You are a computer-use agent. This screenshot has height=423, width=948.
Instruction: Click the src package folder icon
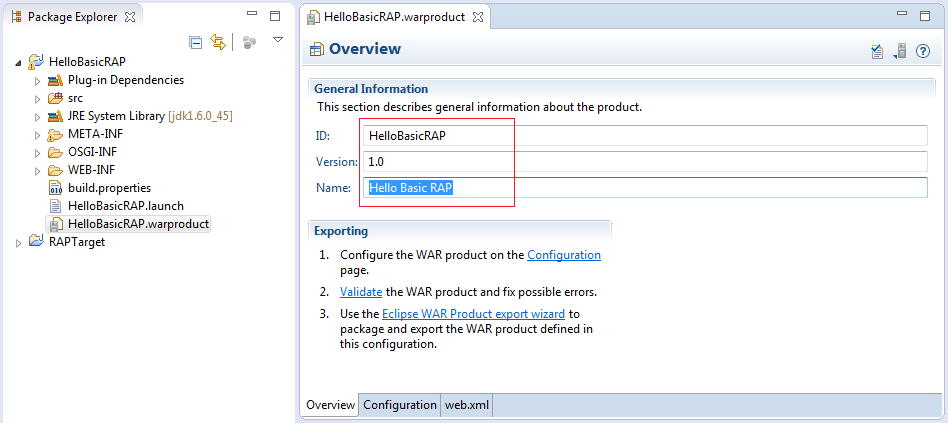pyautogui.click(x=56, y=98)
